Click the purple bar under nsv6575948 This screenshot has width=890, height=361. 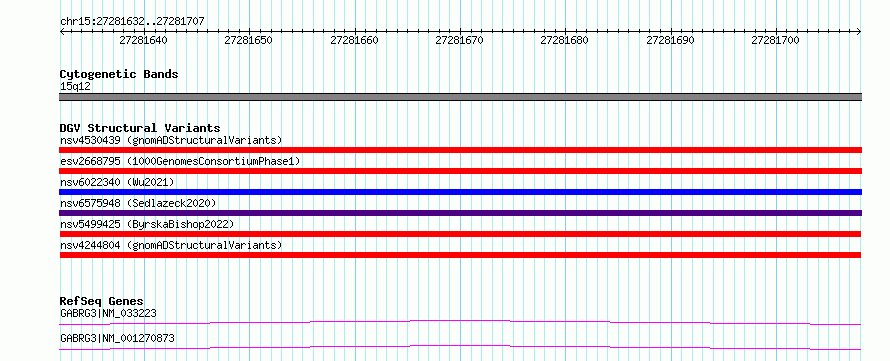click(x=460, y=213)
